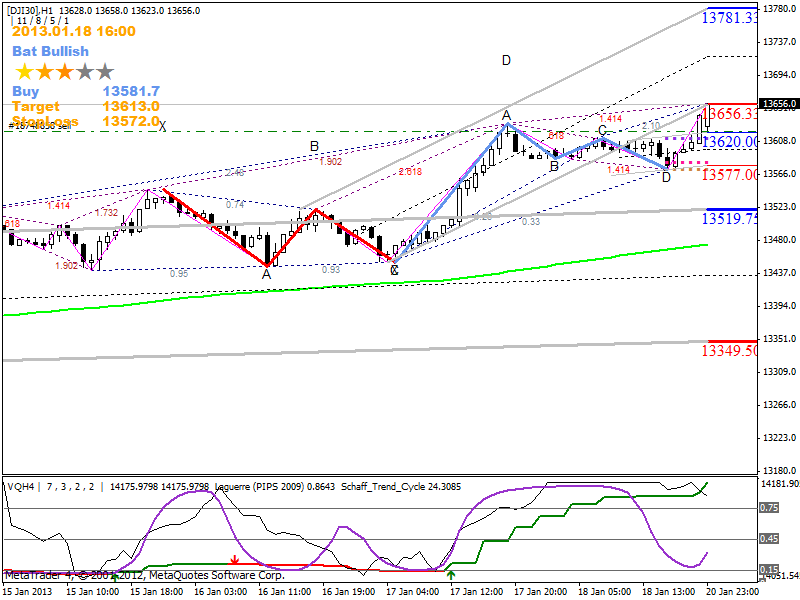800x600 pixels.
Task: Click the 2.618 ratio label
Action: 410,172
